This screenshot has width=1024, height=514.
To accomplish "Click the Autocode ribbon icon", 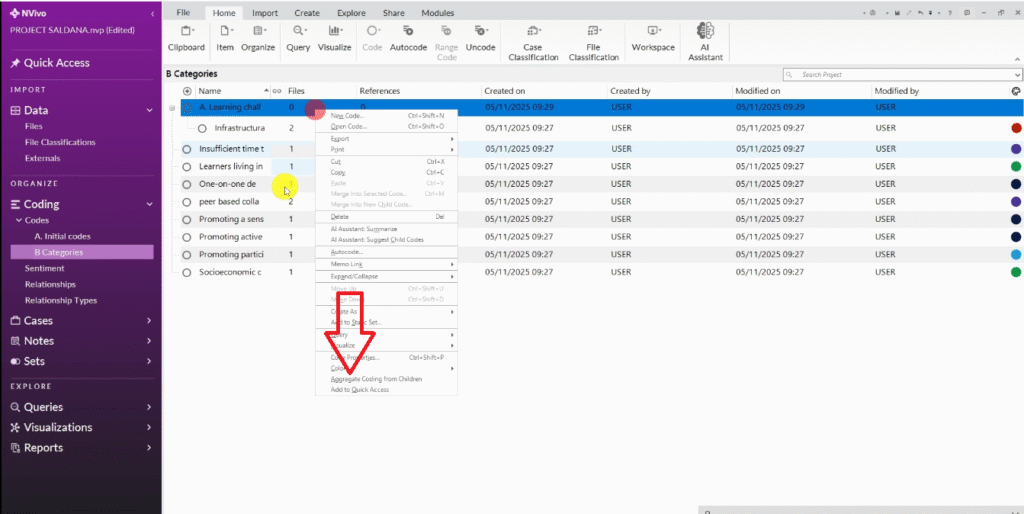I will pos(408,38).
